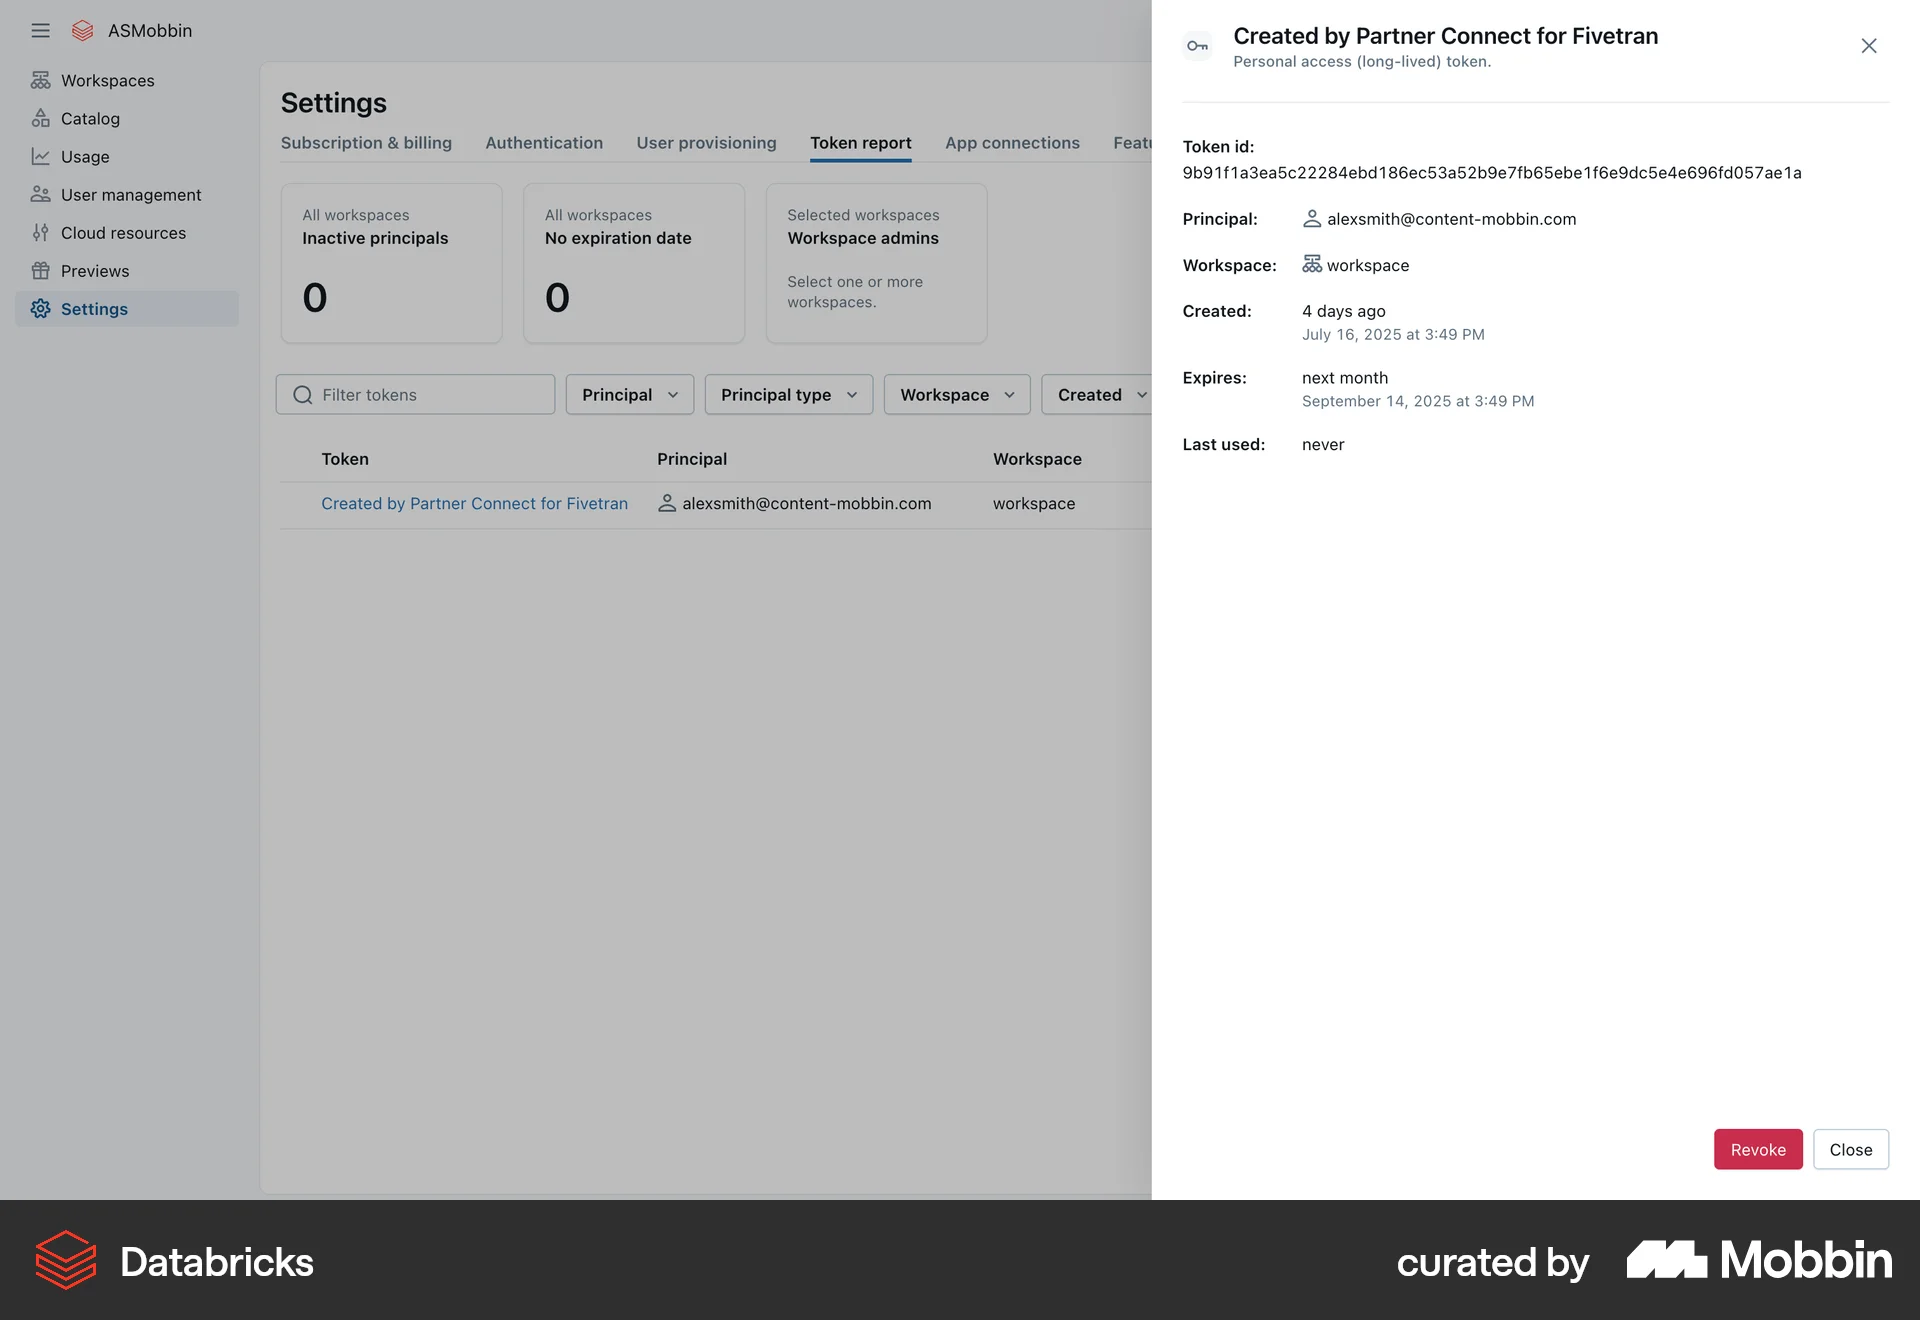Image resolution: width=1920 pixels, height=1320 pixels.
Task: Open the Principal filter dropdown
Action: [628, 394]
